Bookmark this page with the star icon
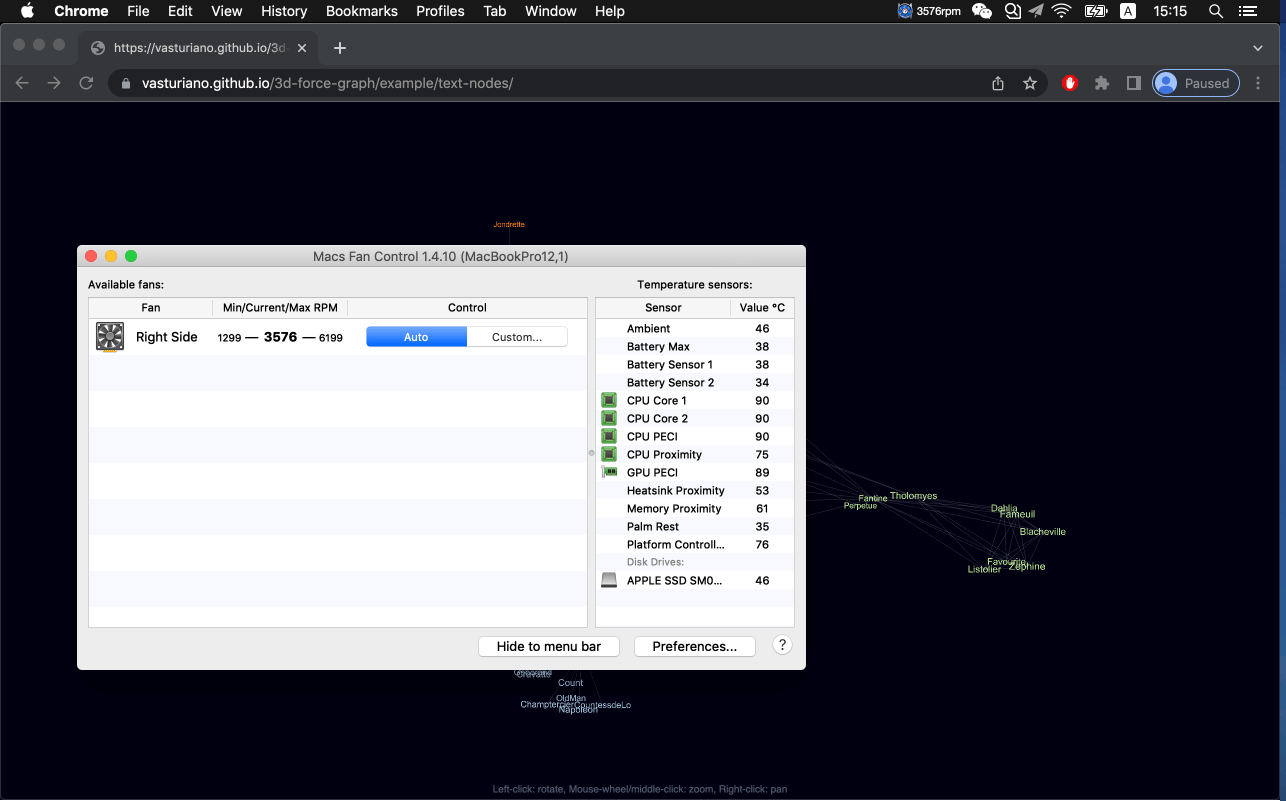 pos(1030,83)
